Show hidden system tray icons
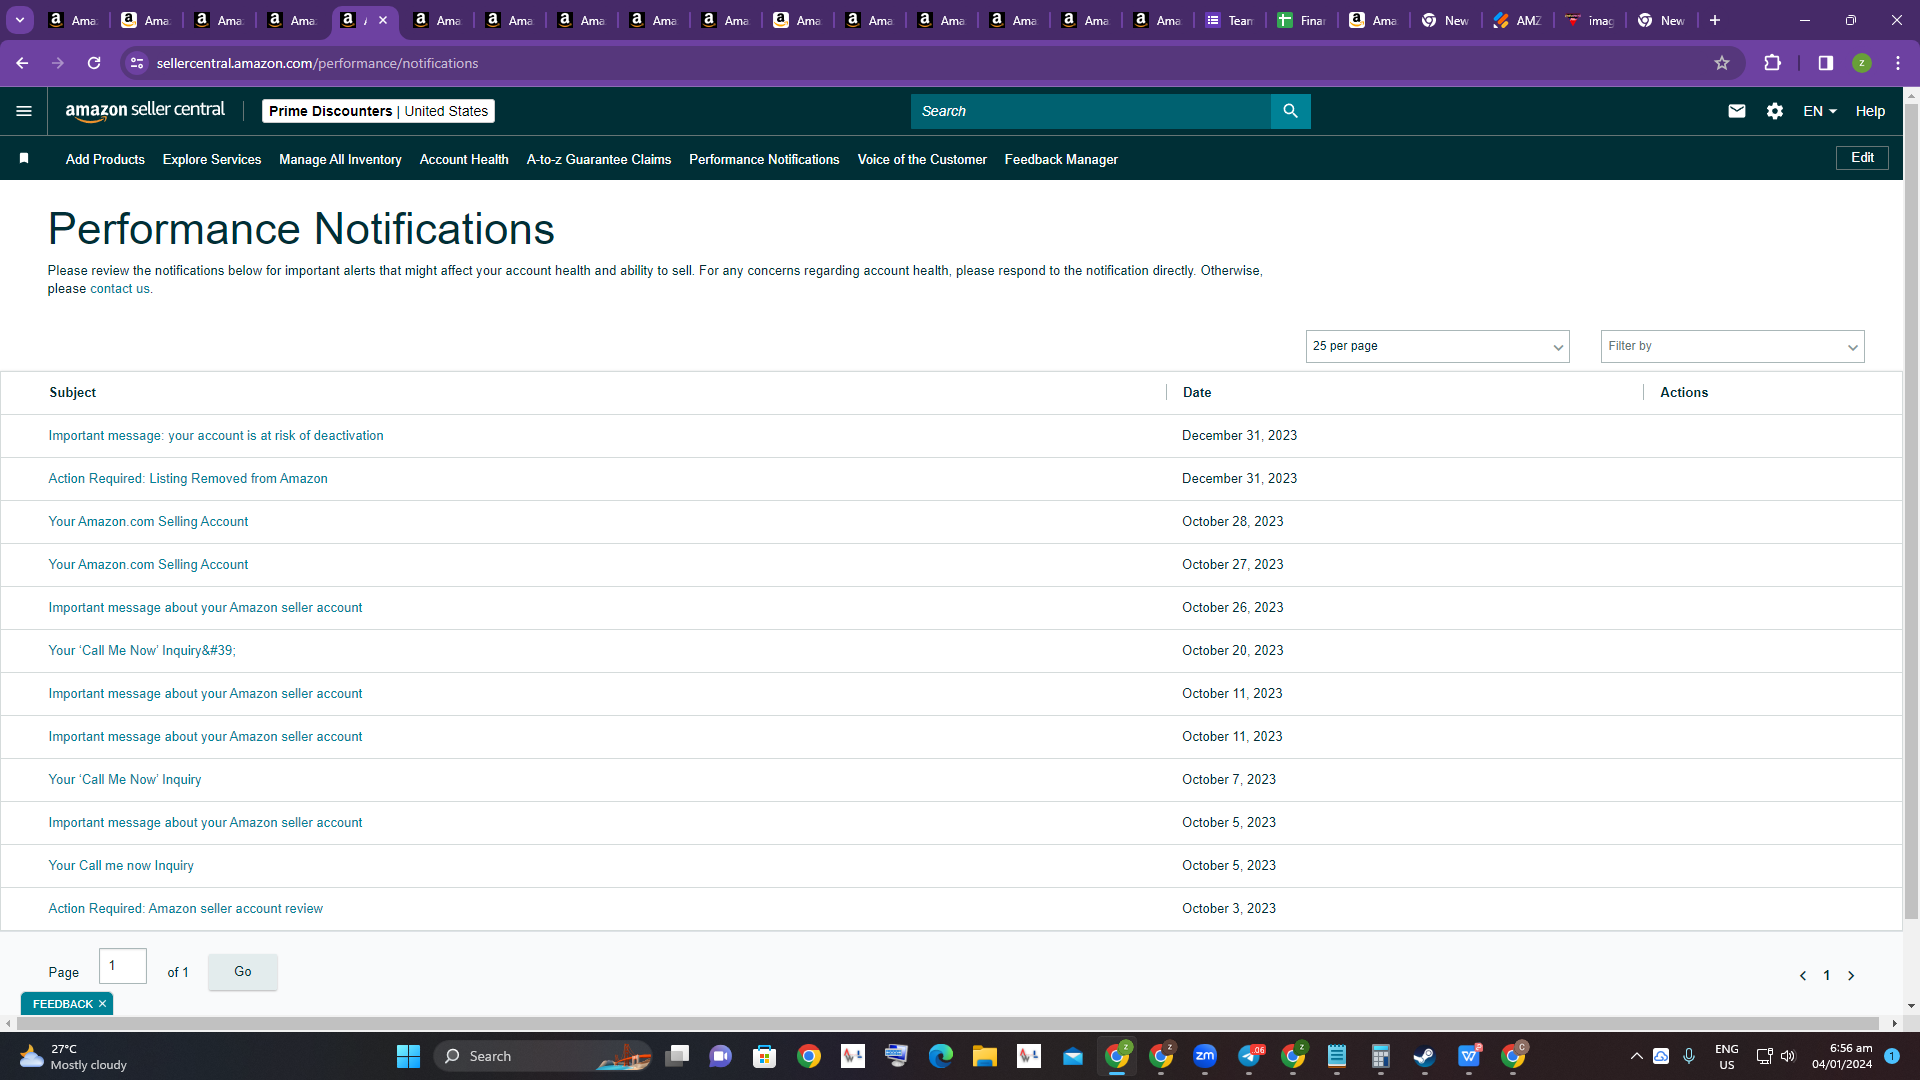Viewport: 1920px width, 1080px height. point(1636,1056)
